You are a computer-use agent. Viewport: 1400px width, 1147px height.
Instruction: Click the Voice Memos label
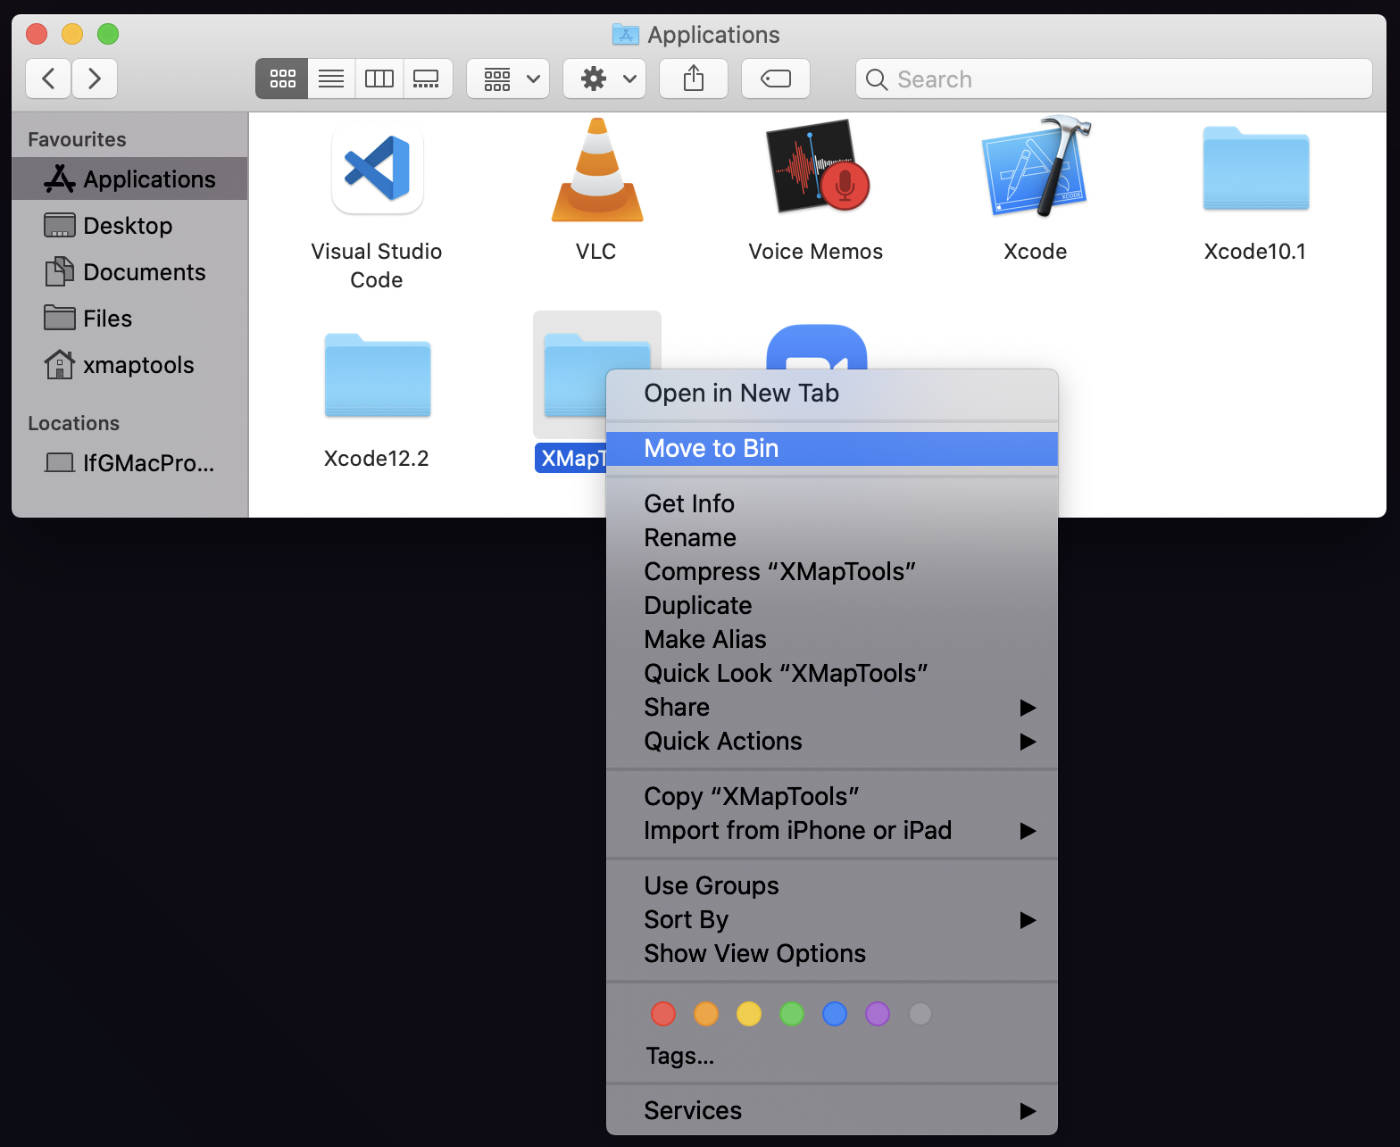pos(816,252)
